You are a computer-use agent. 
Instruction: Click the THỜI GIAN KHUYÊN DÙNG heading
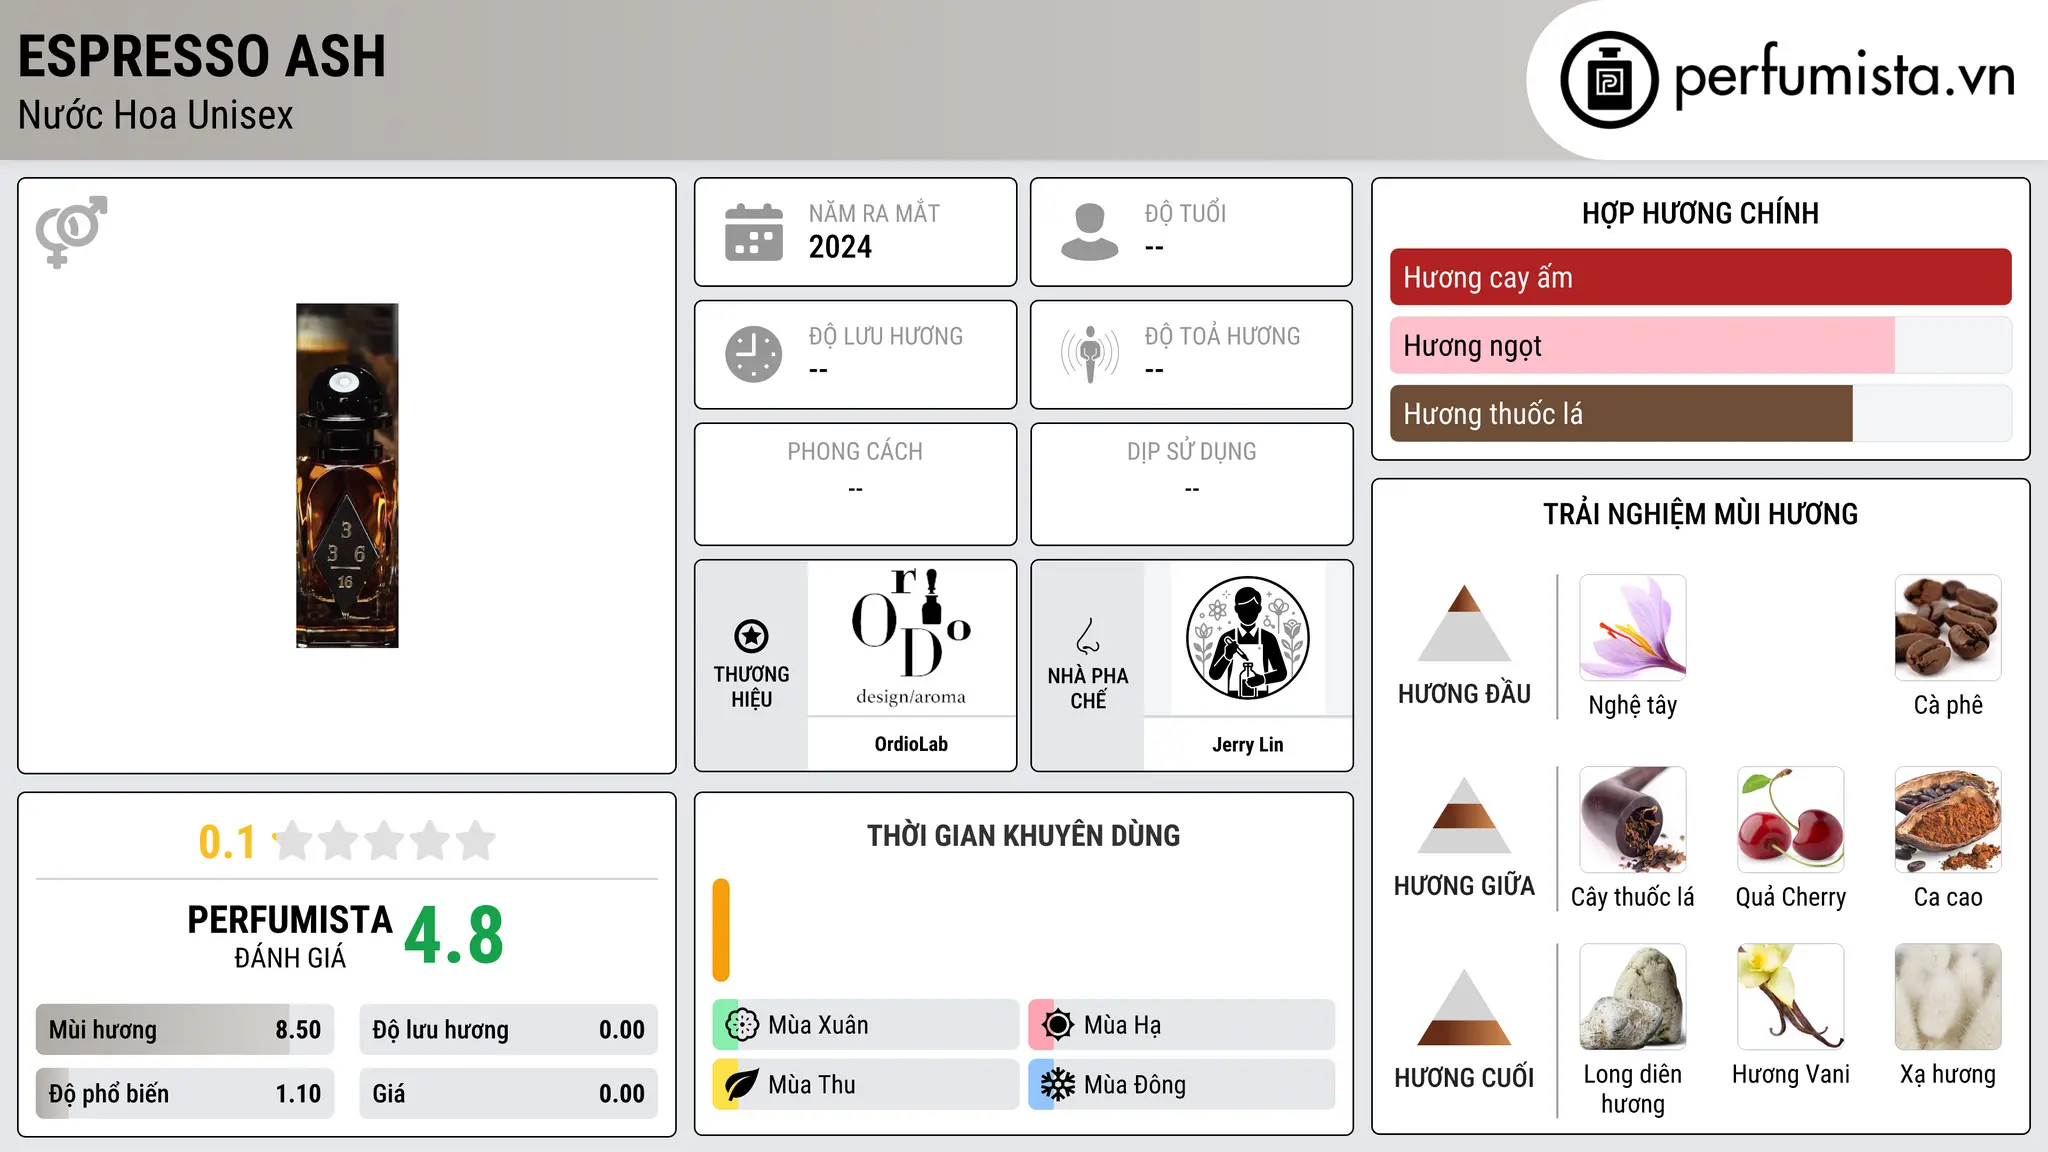tap(1024, 835)
